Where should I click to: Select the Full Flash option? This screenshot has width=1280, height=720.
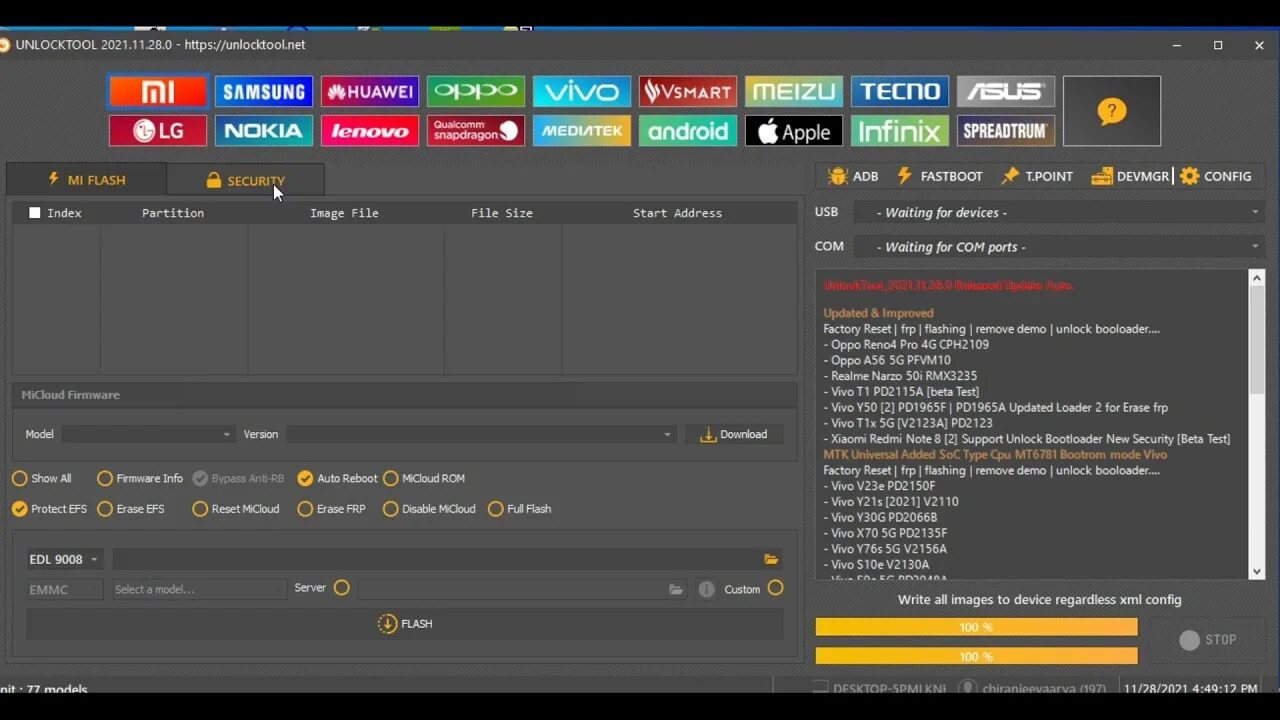click(x=520, y=509)
